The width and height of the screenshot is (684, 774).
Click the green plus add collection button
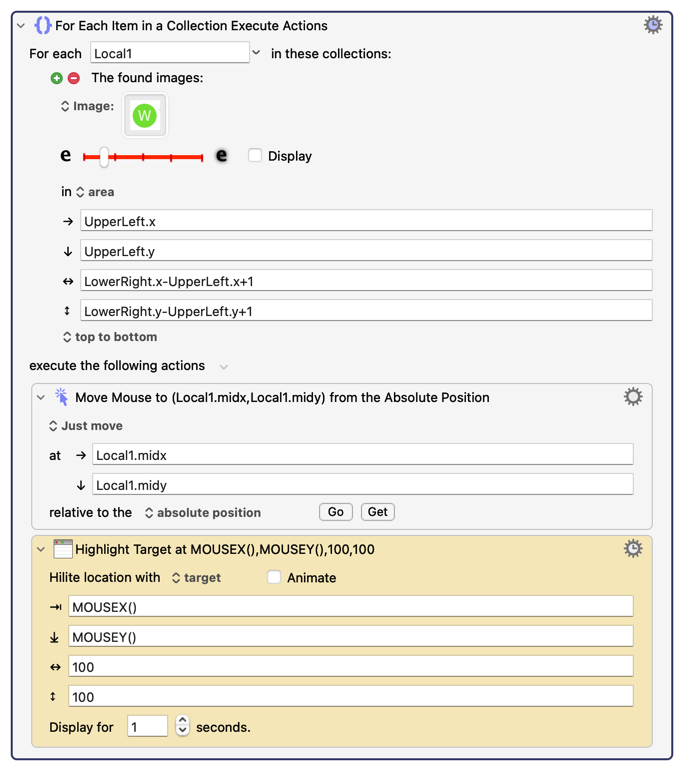(57, 78)
